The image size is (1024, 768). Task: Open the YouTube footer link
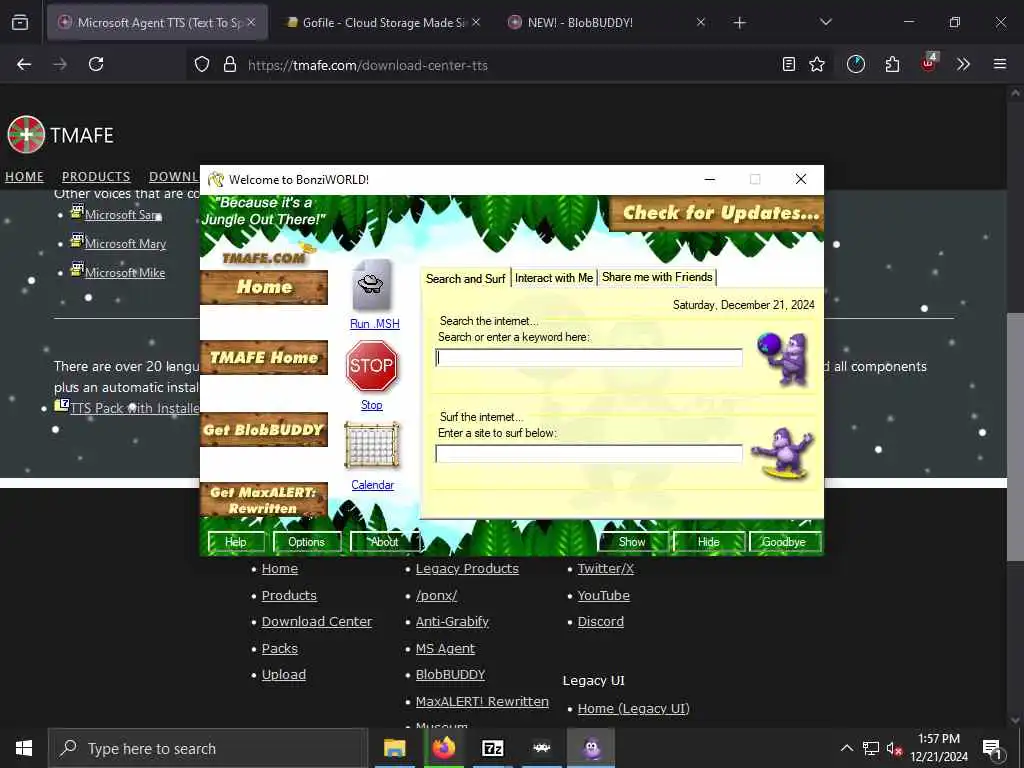(x=603, y=596)
